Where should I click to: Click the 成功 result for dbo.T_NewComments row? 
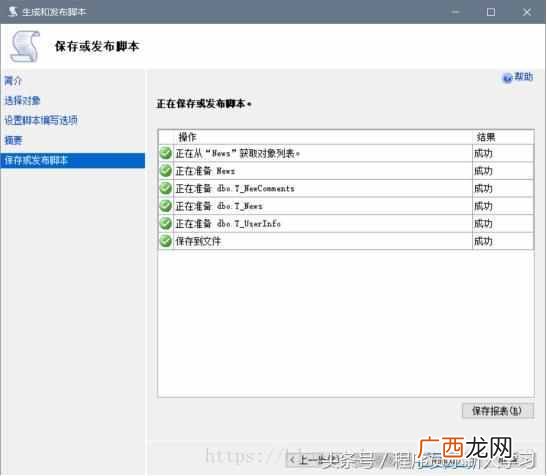coord(483,188)
